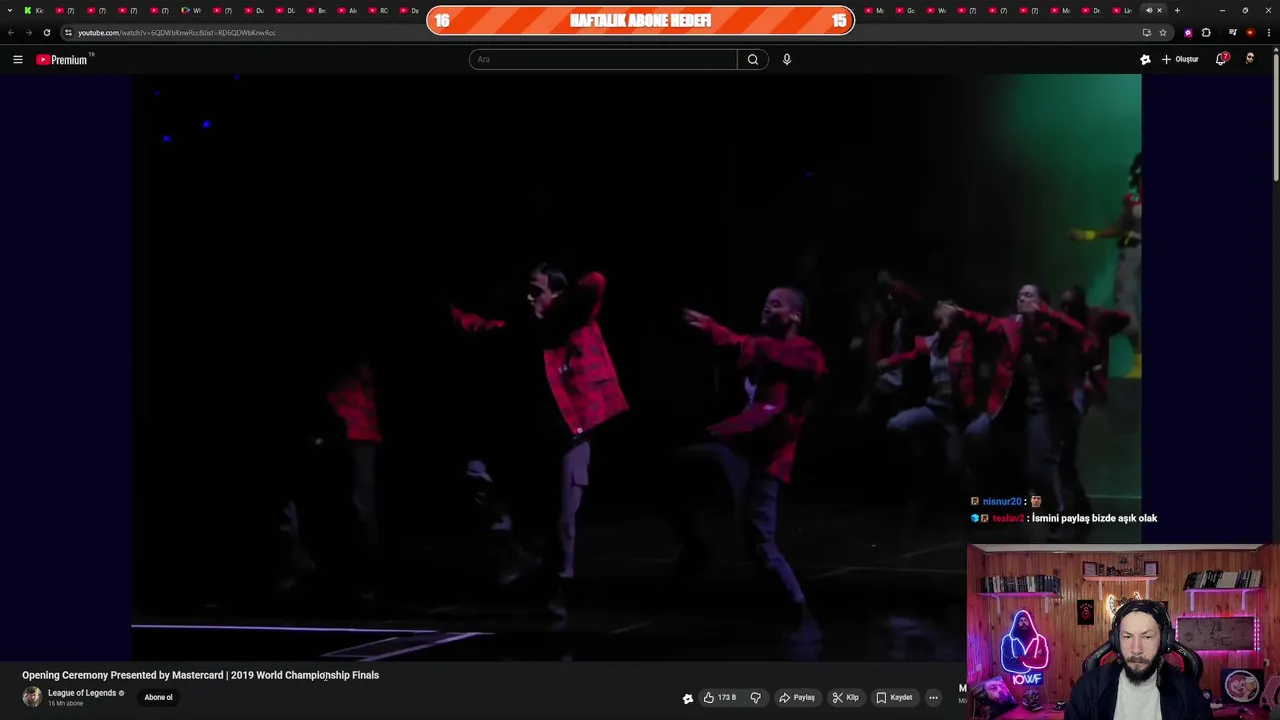Open the browser profile icon in toolbar
1280x720 pixels.
click(x=1250, y=32)
